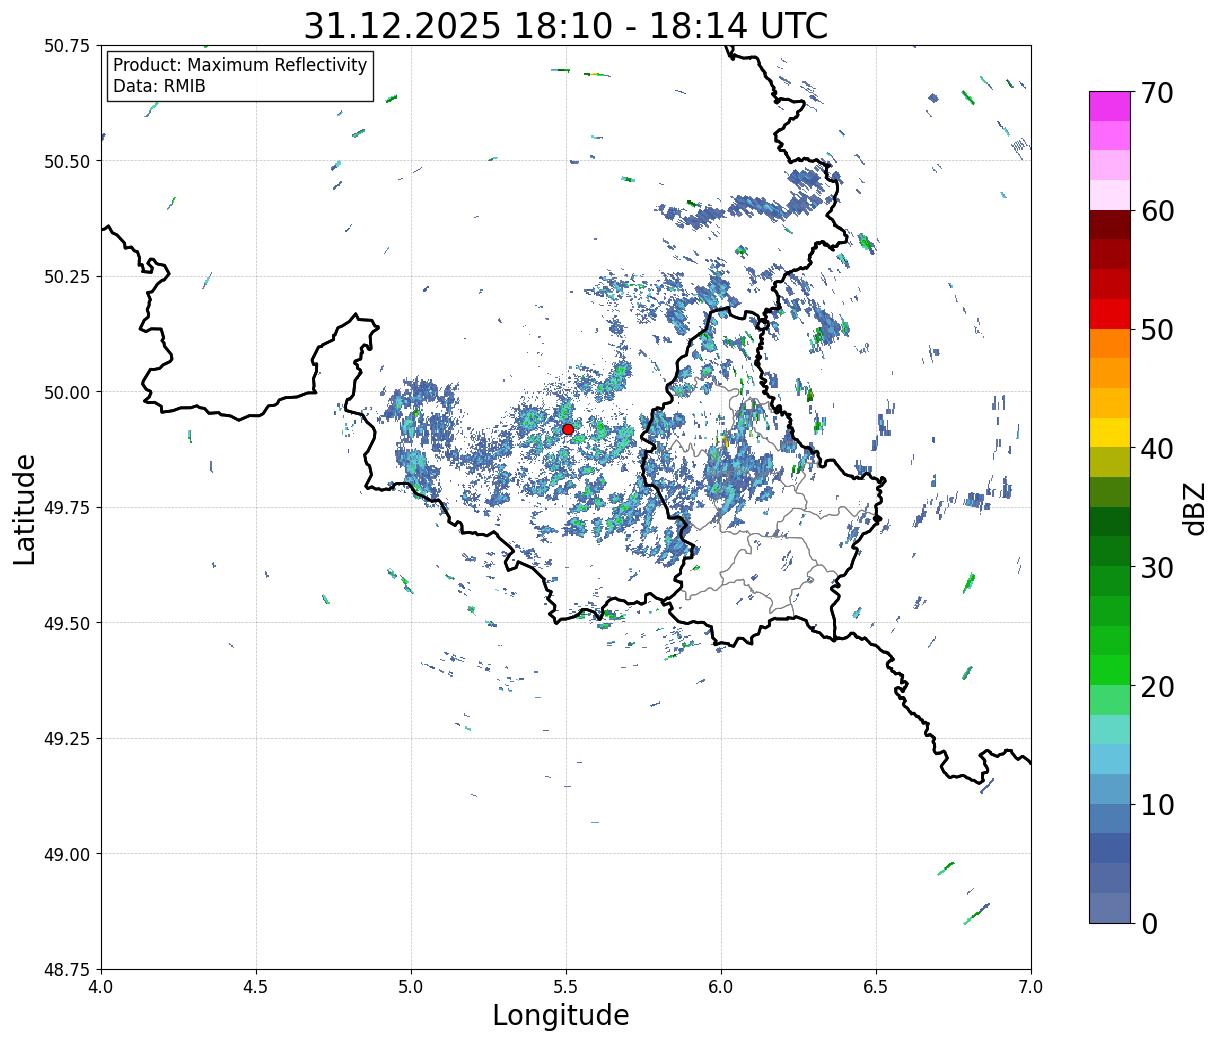Image resolution: width=1219 pixels, height=1040 pixels.
Task: Click the y-axis tick label 50.50
Action: (66, 161)
